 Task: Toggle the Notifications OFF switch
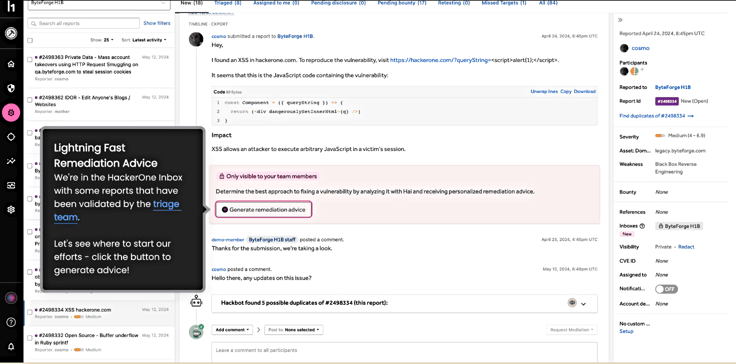(667, 289)
